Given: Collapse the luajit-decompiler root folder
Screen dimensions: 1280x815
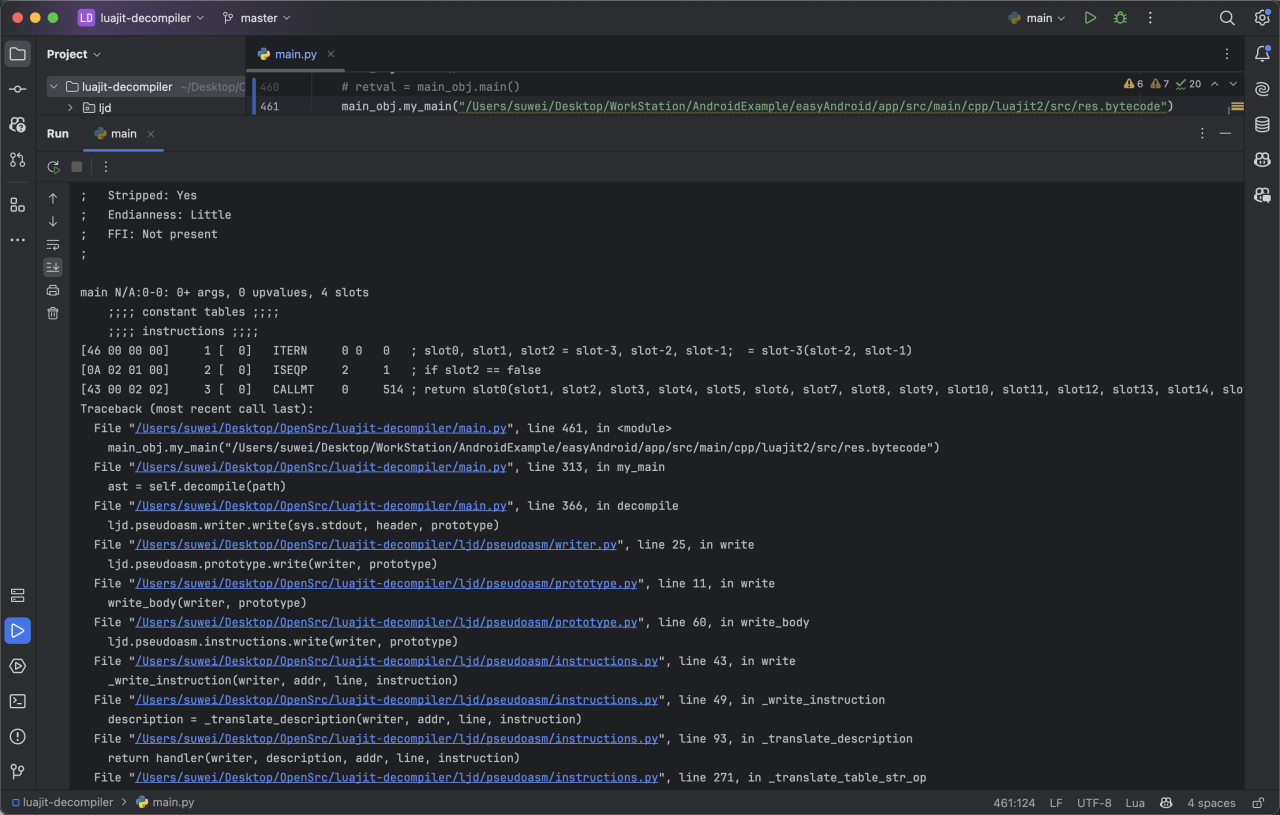Looking at the screenshot, I should pos(56,87).
